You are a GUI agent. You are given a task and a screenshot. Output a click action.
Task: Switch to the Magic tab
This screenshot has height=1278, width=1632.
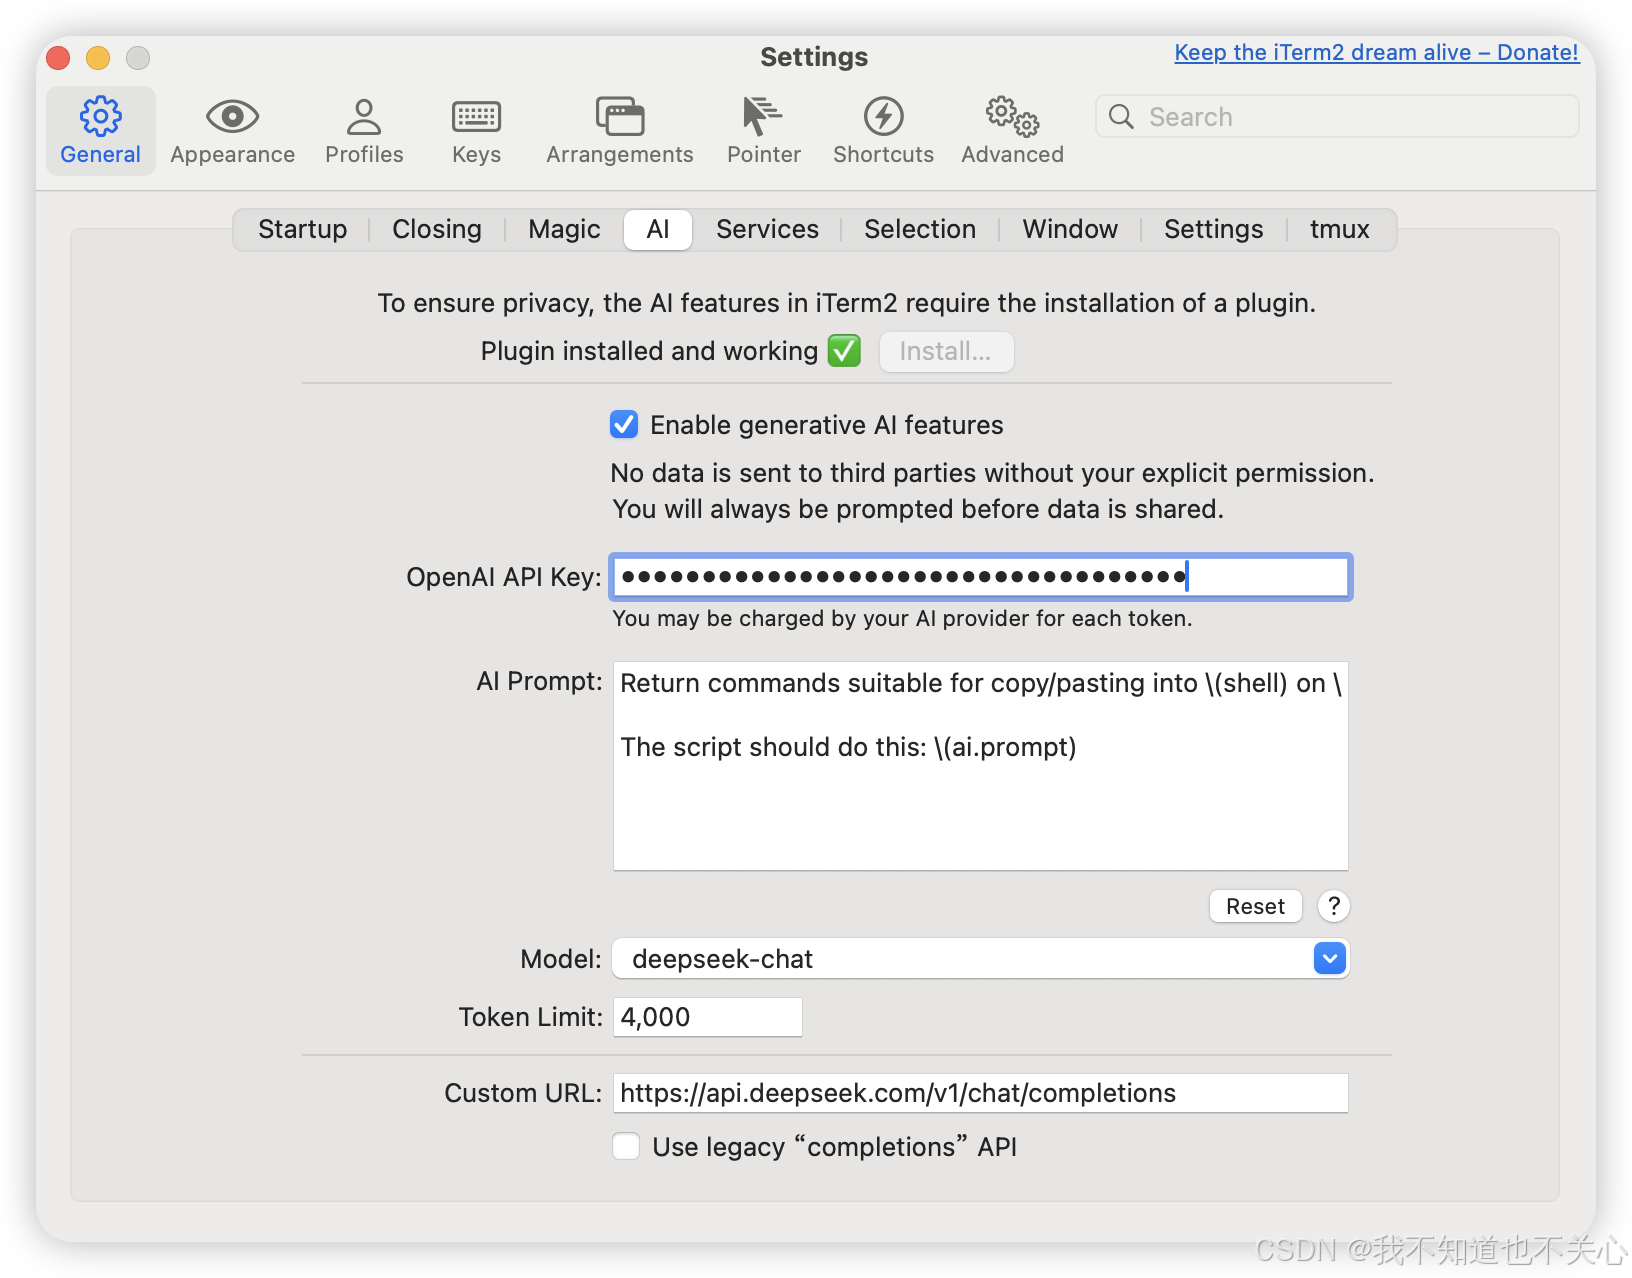564,229
